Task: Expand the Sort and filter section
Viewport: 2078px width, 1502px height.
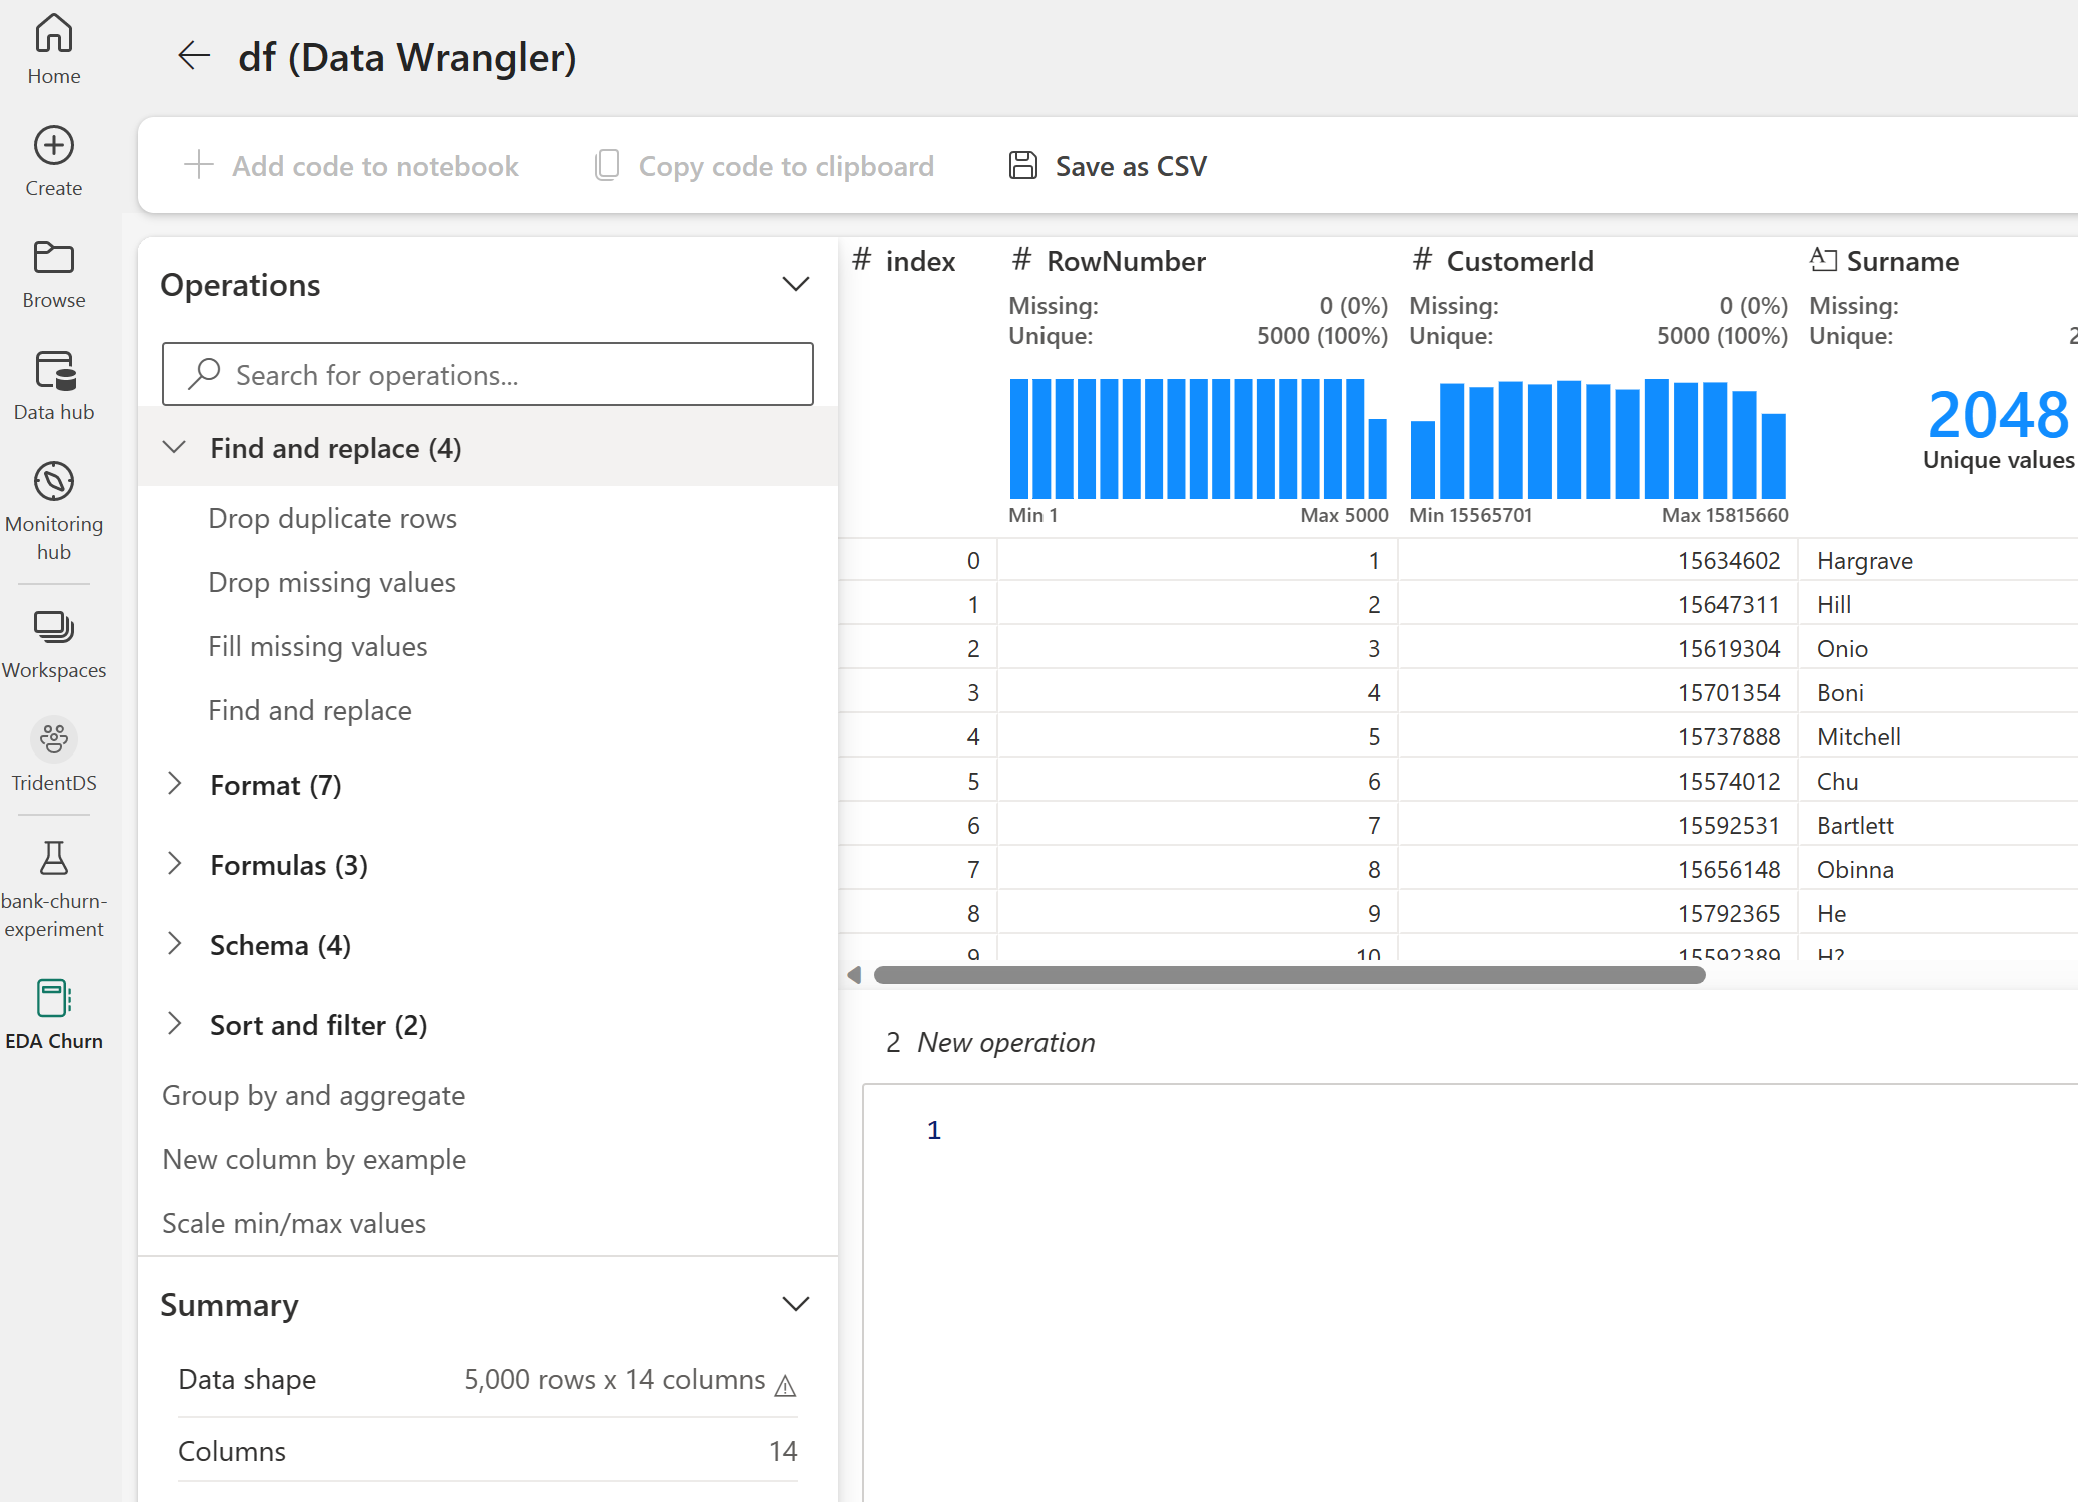Action: (316, 1024)
